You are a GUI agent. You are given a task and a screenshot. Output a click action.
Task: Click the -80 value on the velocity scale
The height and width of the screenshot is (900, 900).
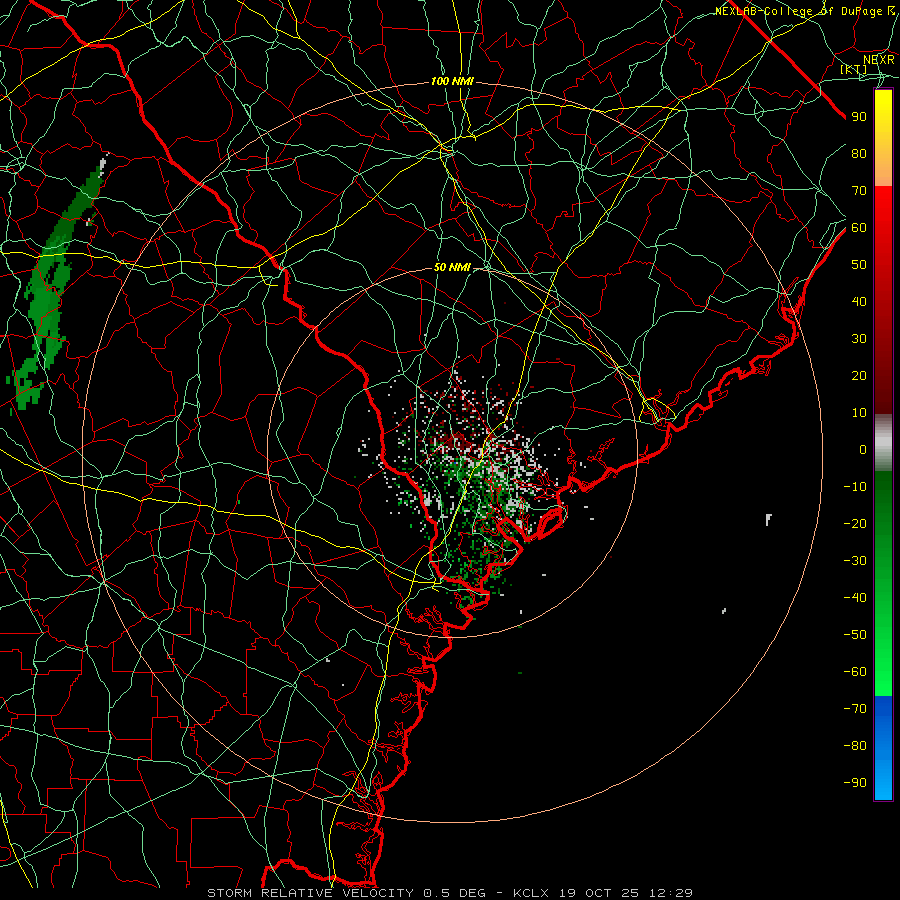[x=855, y=746]
